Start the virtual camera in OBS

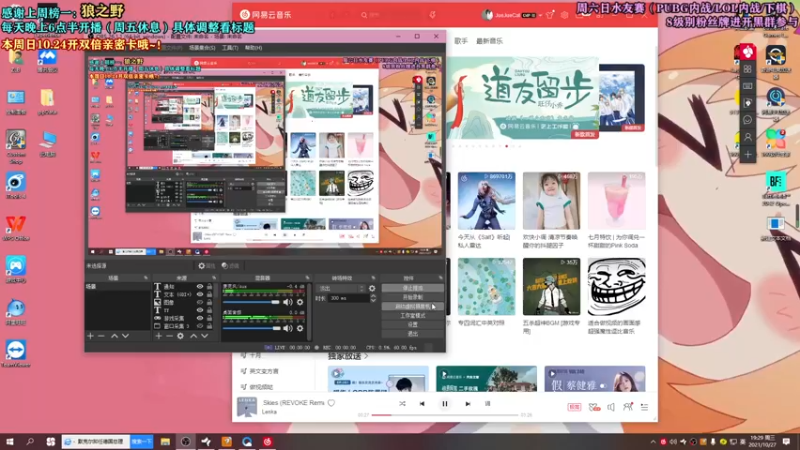pos(412,306)
